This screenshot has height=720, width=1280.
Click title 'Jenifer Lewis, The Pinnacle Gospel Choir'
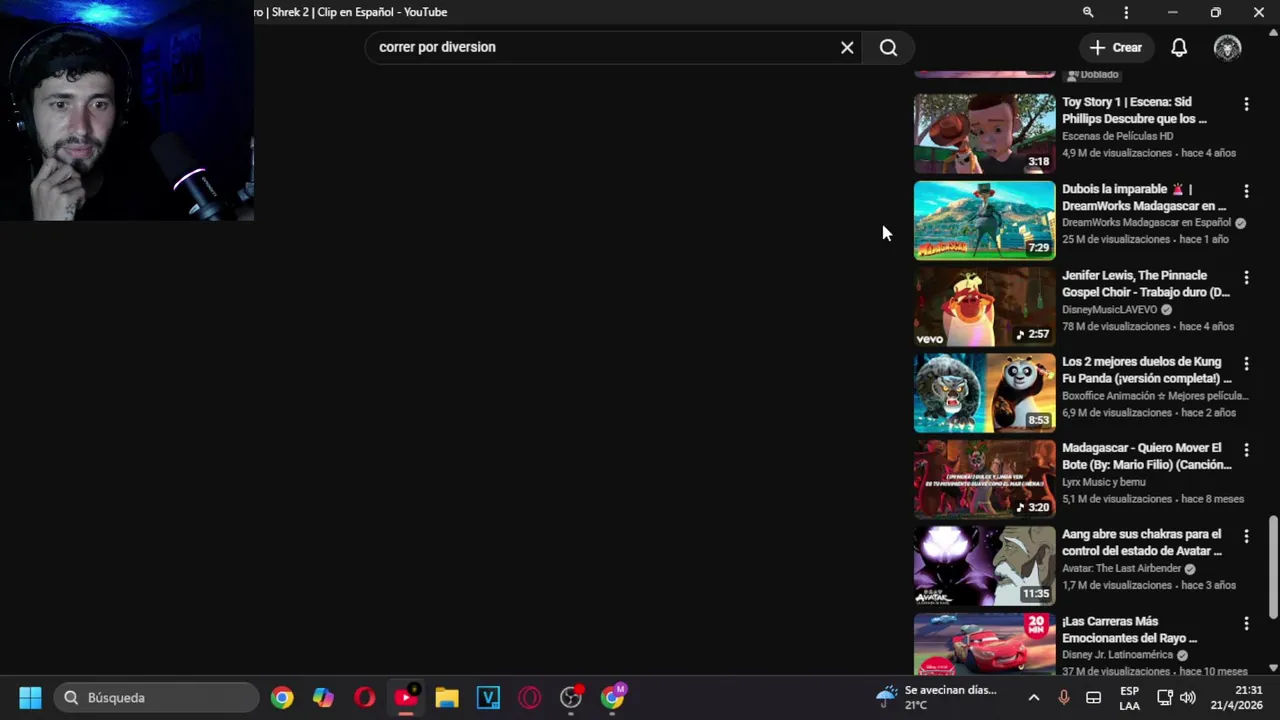point(1146,284)
